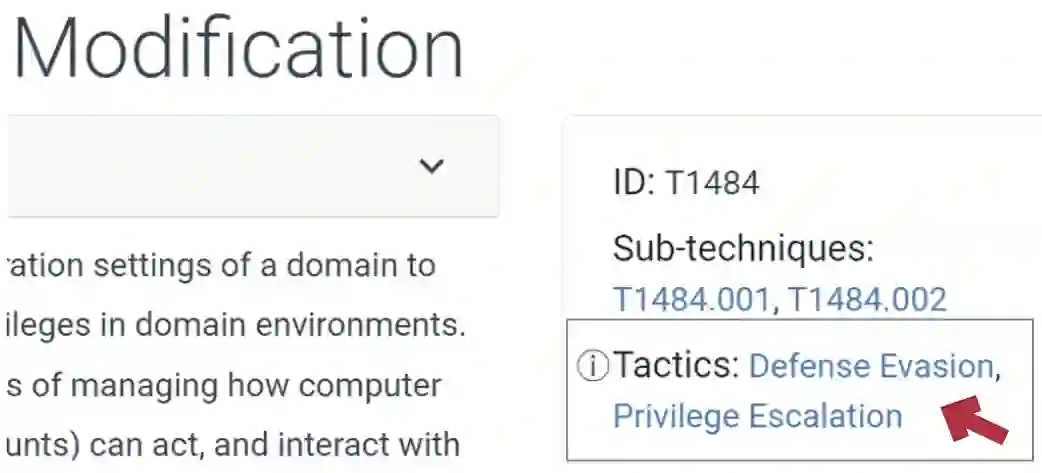The image size is (1042, 473).
Task: Click the Tactics label text
Action: point(675,366)
